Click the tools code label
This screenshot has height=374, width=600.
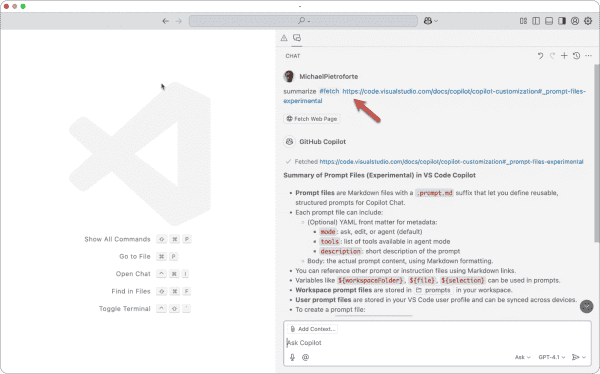pos(330,242)
